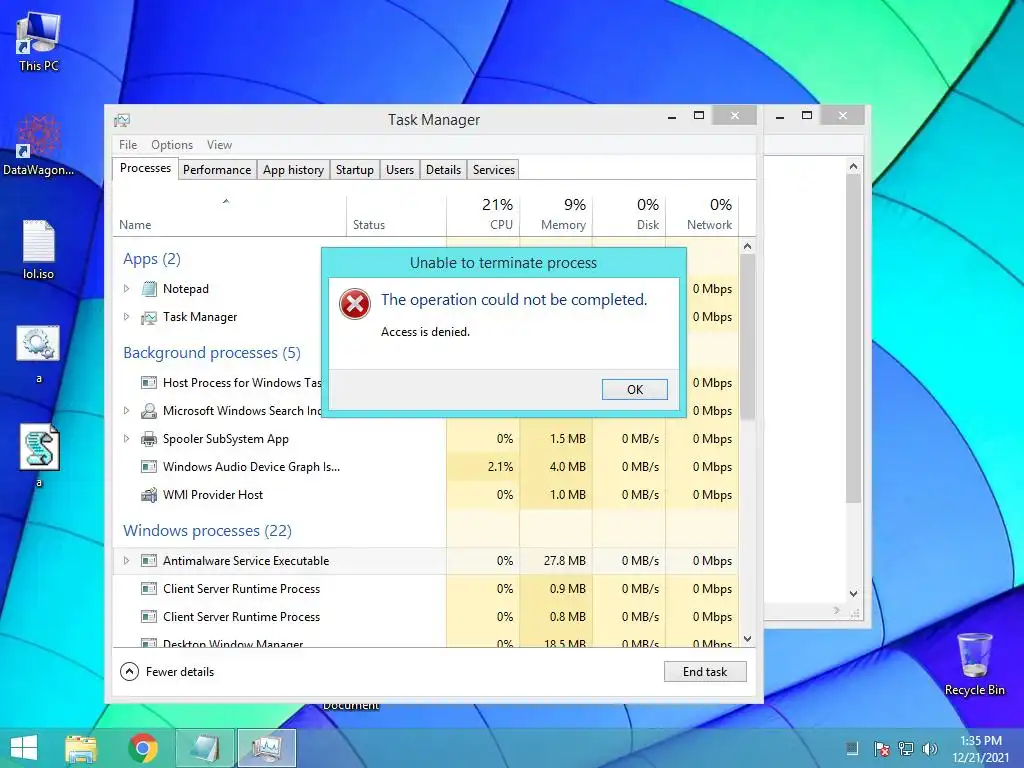This screenshot has width=1024, height=768.
Task: Sort processes by Disk column
Action: 630,214
